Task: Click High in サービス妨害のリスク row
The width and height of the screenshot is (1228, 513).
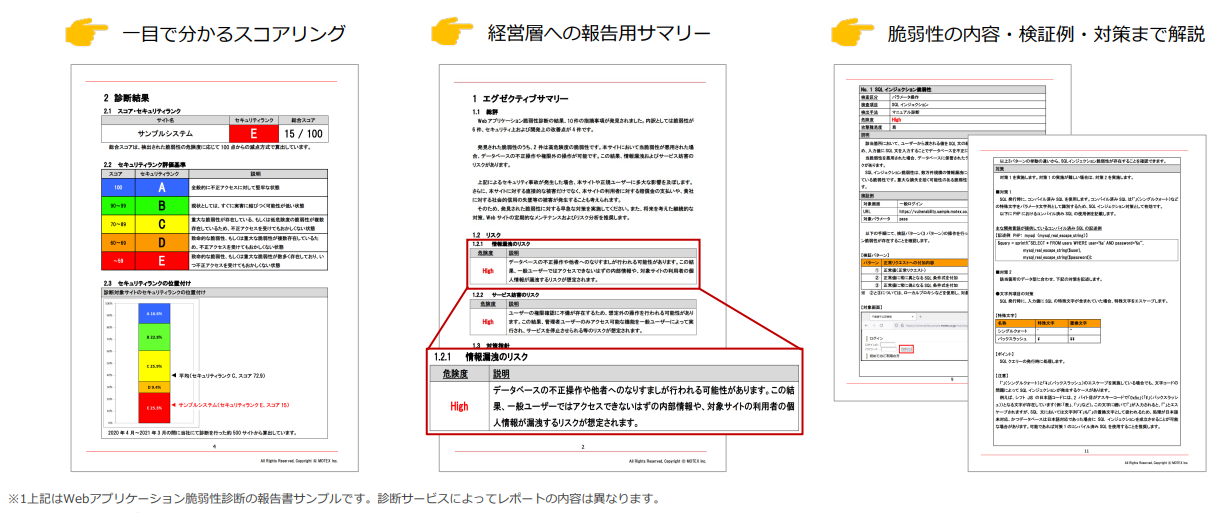Action: 488,322
